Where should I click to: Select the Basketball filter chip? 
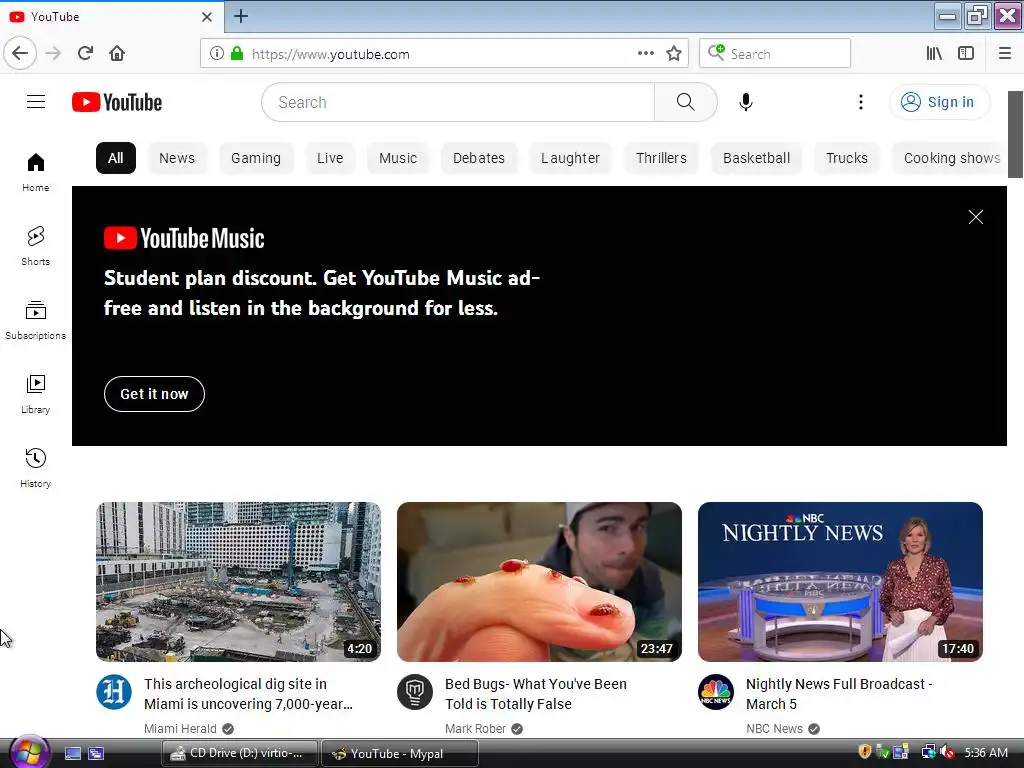click(756, 158)
